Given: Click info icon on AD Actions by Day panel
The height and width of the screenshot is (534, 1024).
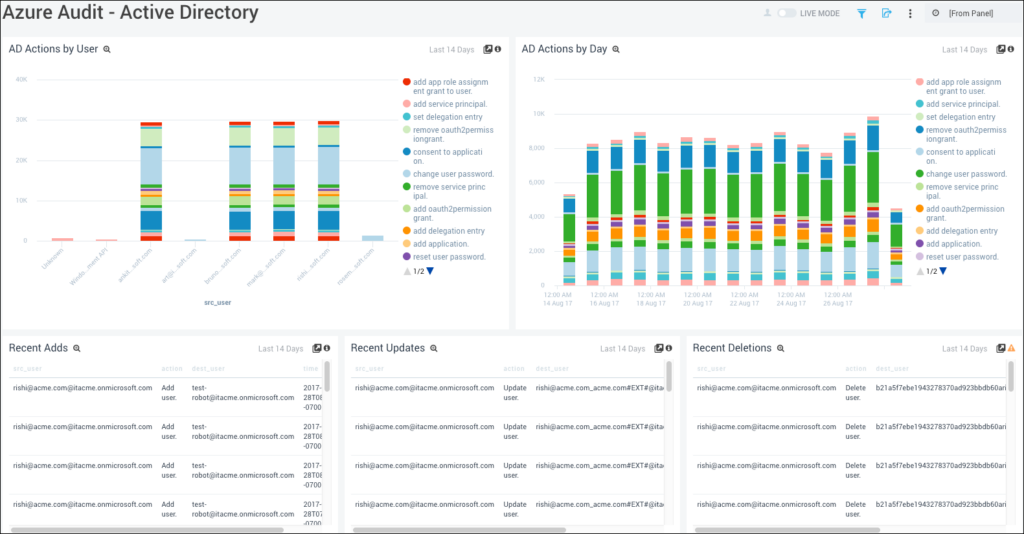Looking at the screenshot, I should click(x=1011, y=49).
